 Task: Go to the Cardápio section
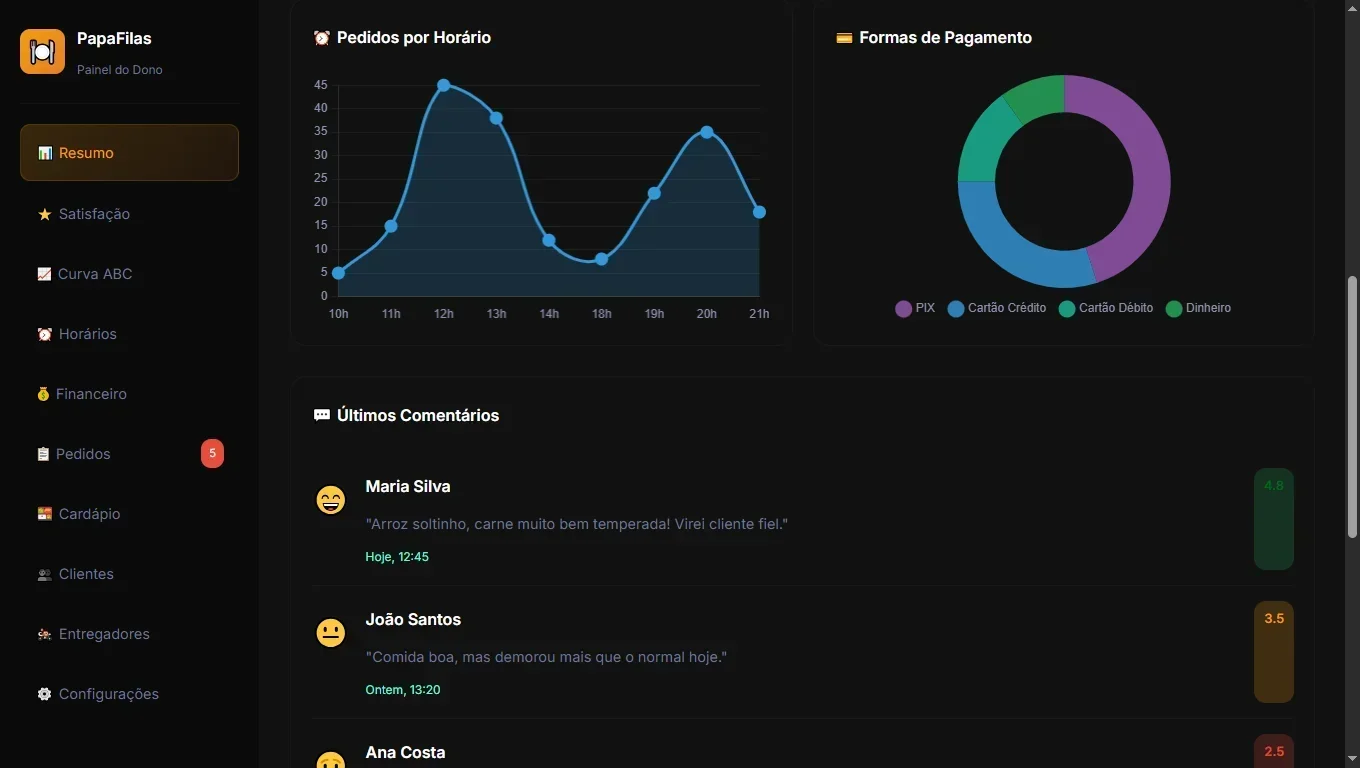tap(89, 514)
